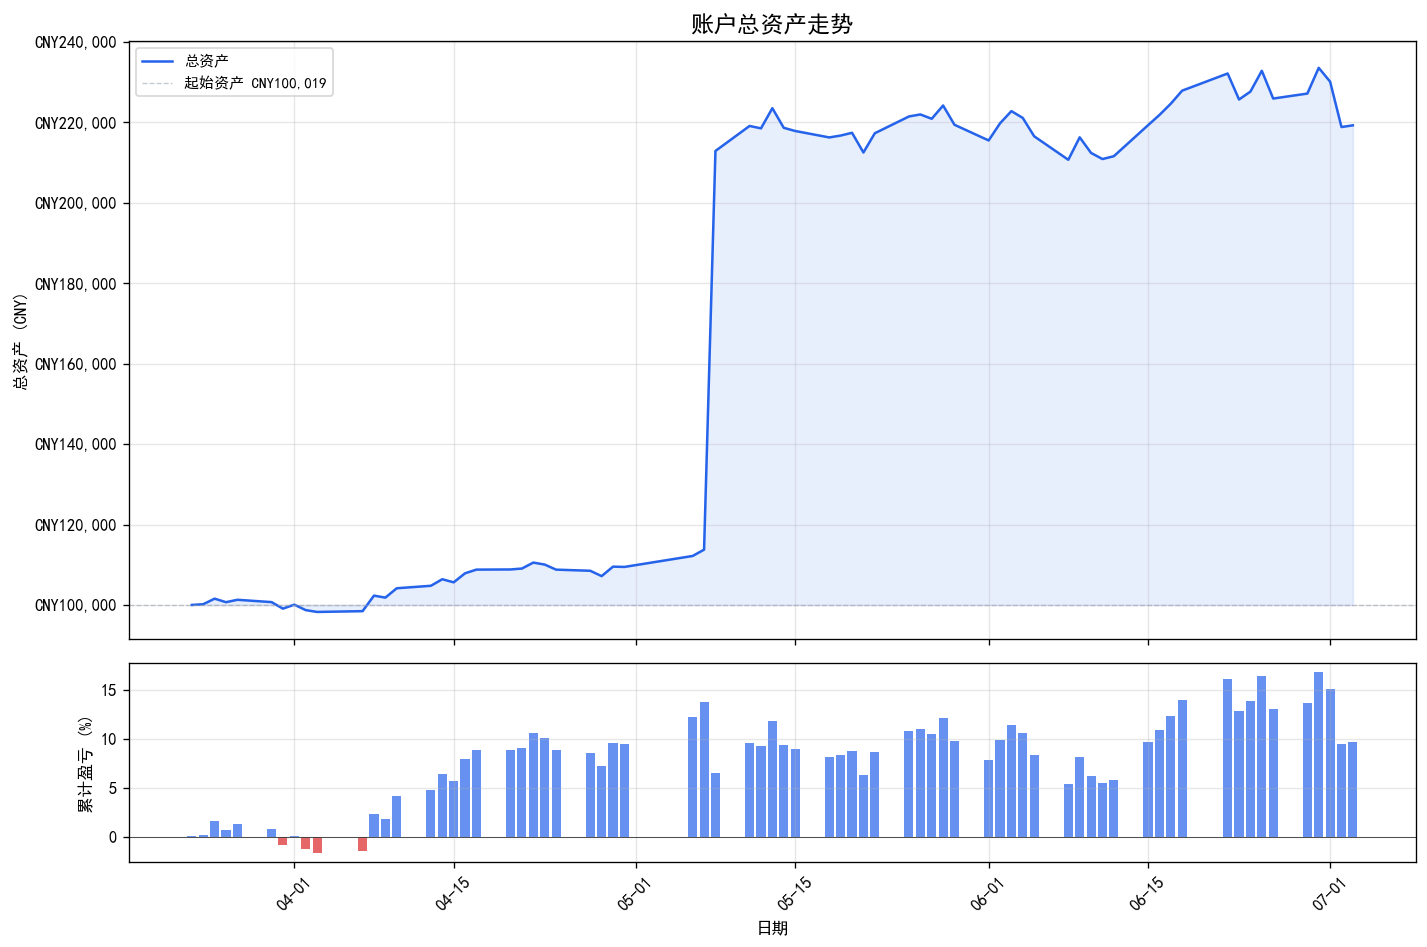
Task: Click the CNY100,000 y-axis label
Action: point(75,606)
